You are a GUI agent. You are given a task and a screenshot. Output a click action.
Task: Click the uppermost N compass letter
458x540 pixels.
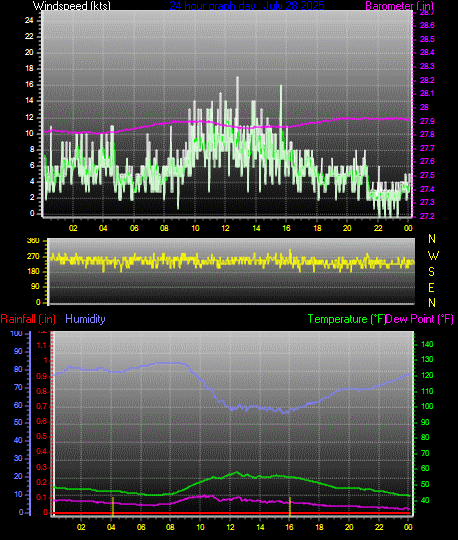point(432,239)
